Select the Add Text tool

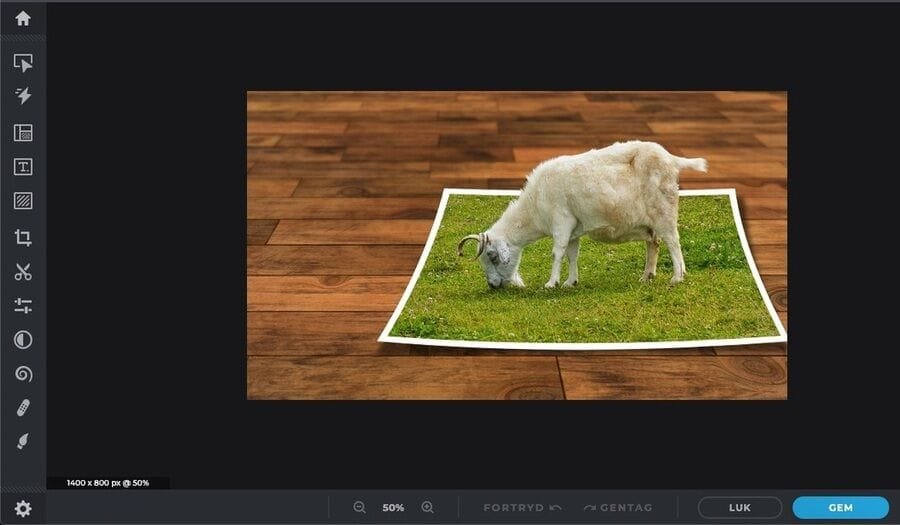pyautogui.click(x=23, y=167)
